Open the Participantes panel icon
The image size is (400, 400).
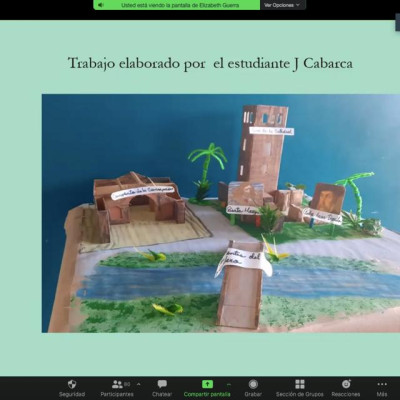coord(117,384)
